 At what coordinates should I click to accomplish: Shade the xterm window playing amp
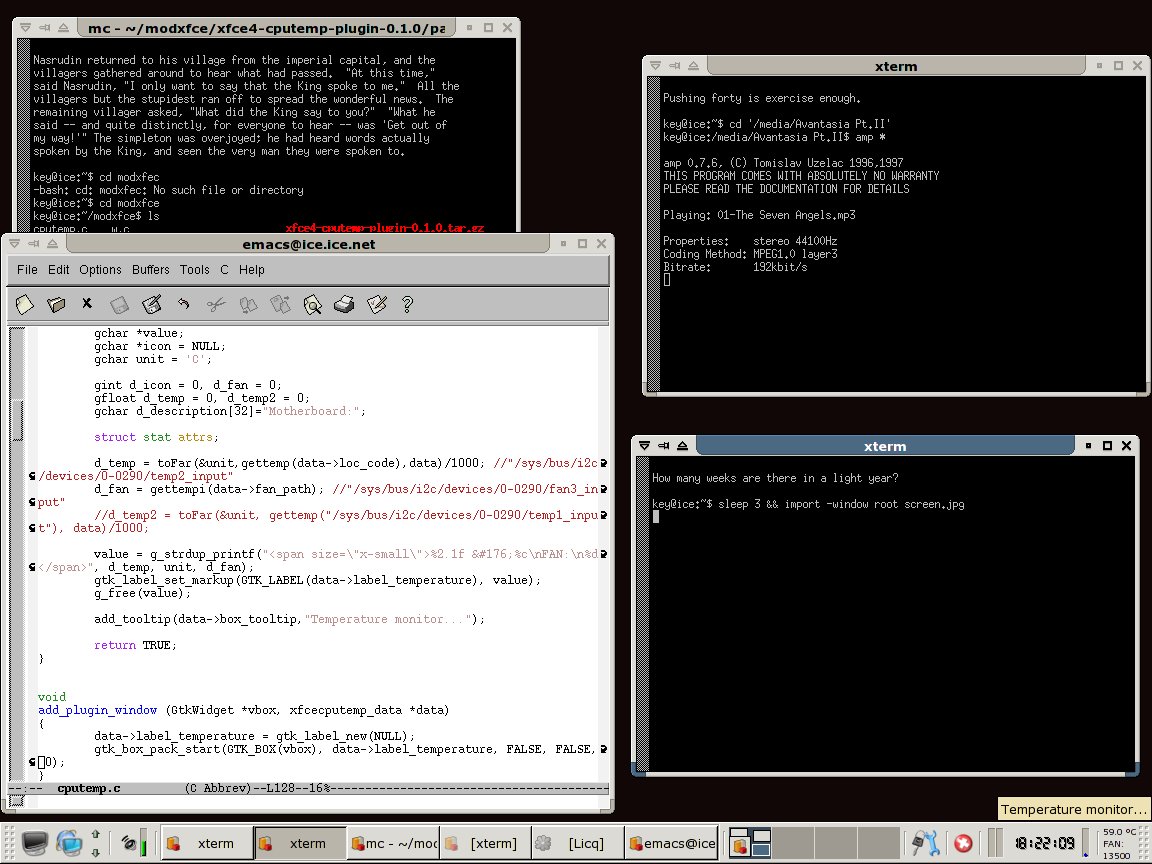tap(694, 65)
